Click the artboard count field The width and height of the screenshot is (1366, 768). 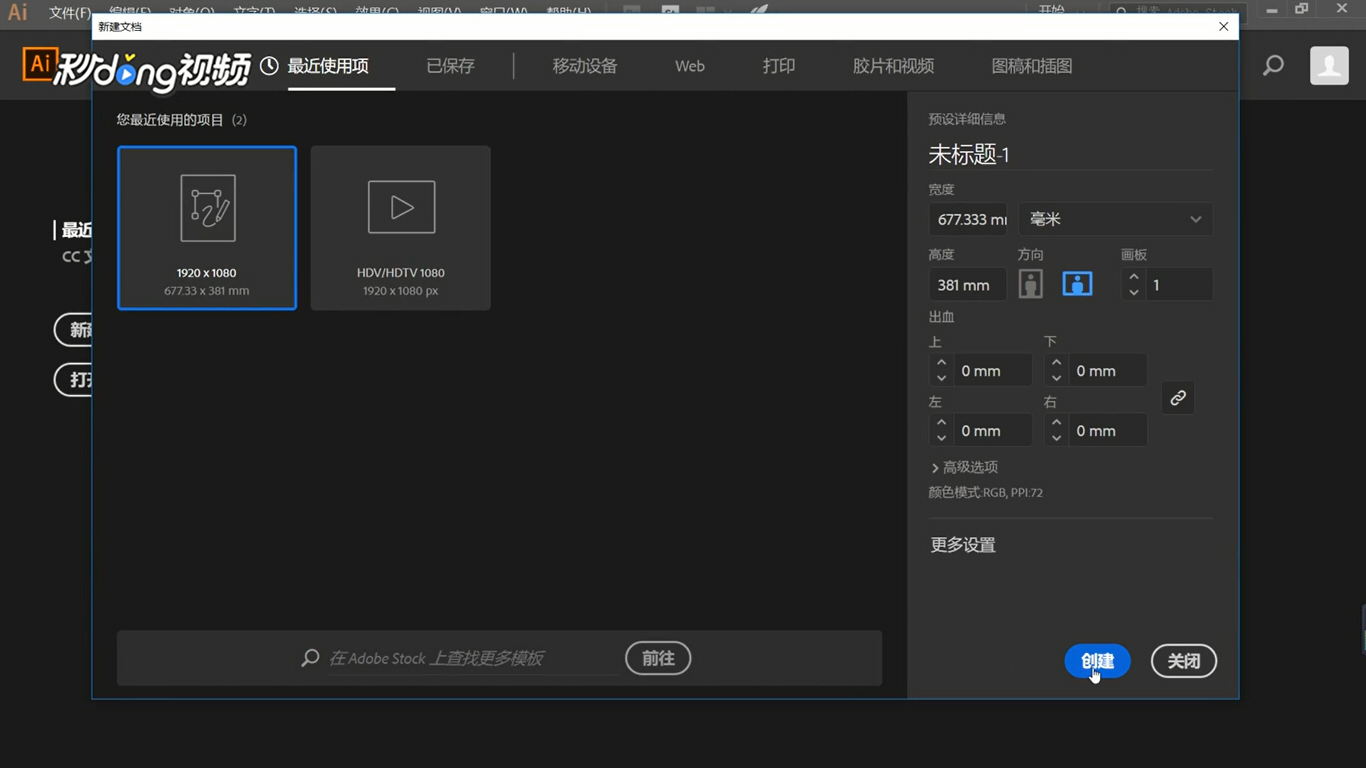(x=1179, y=285)
